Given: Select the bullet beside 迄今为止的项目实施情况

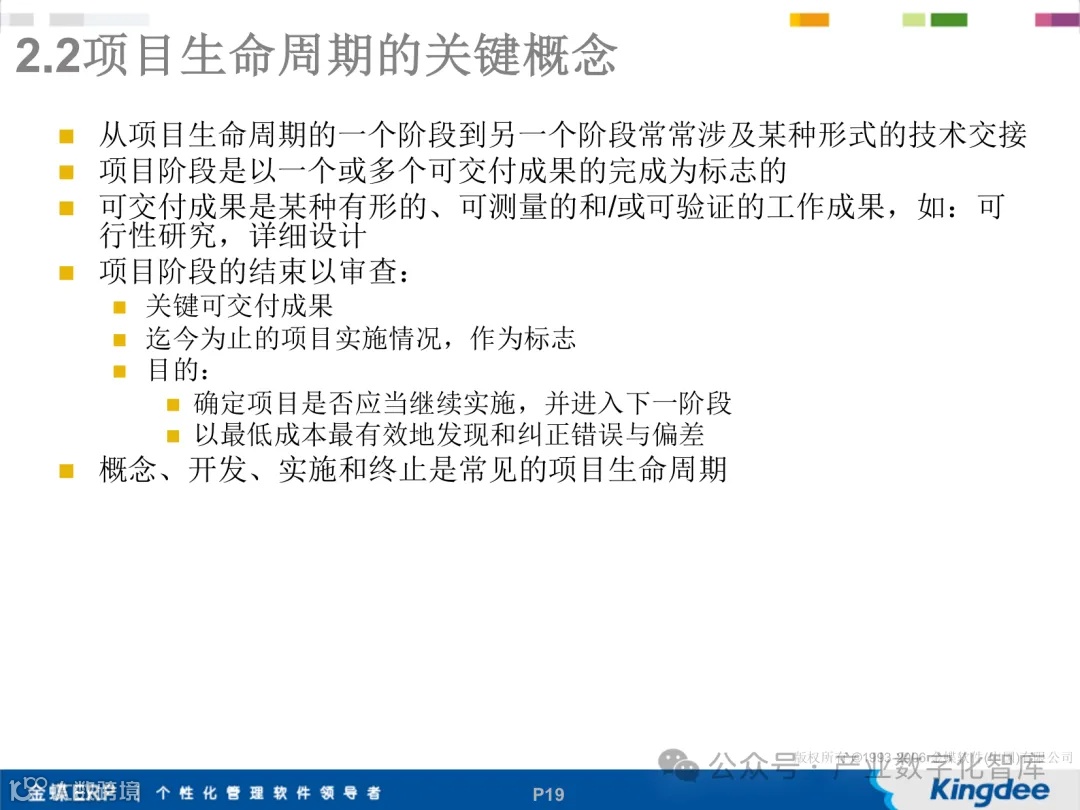Looking at the screenshot, I should (x=117, y=339).
